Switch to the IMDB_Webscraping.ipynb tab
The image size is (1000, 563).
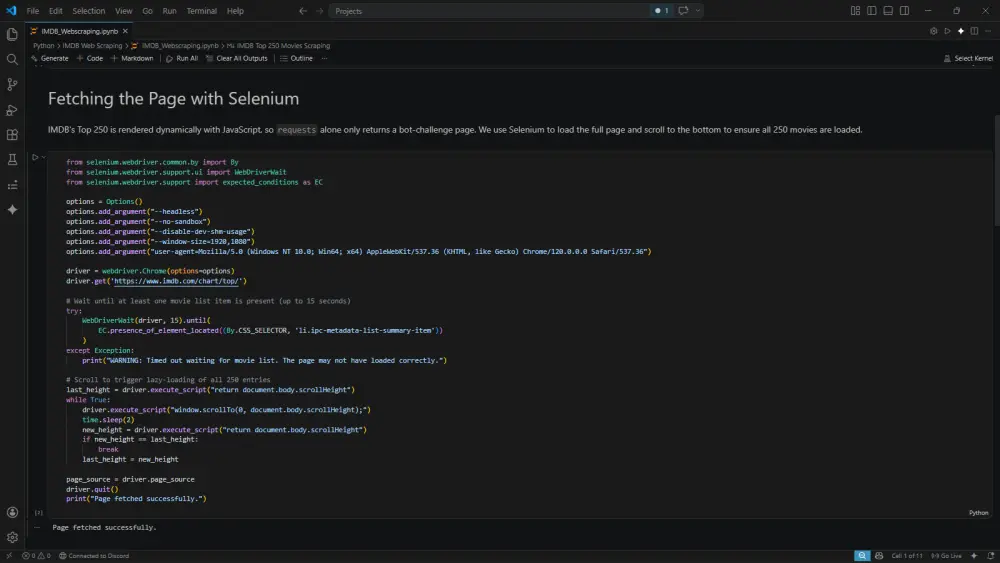[x=79, y=31]
